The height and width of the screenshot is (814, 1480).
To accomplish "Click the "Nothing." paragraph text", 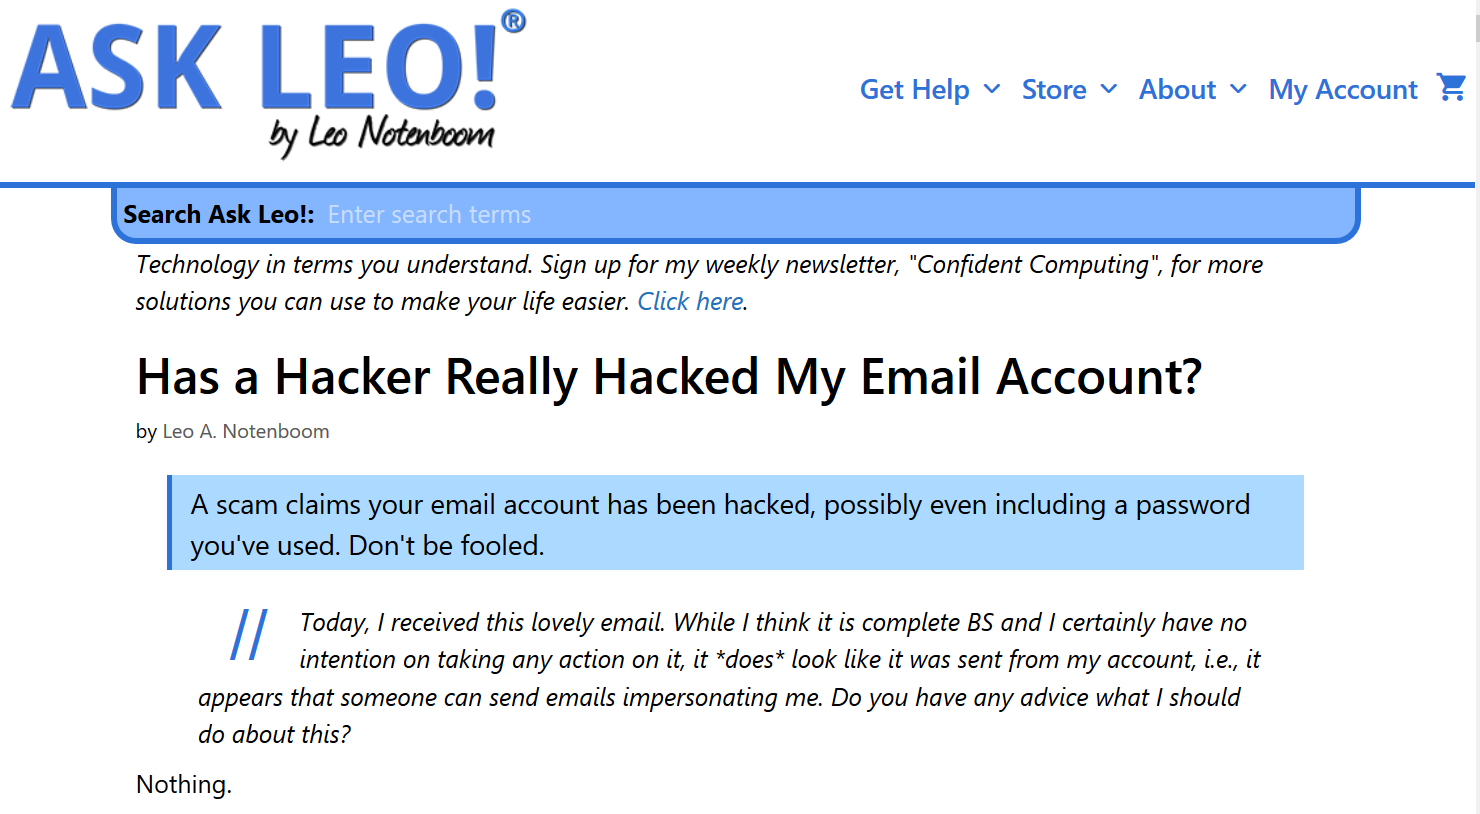I will tap(184, 785).
